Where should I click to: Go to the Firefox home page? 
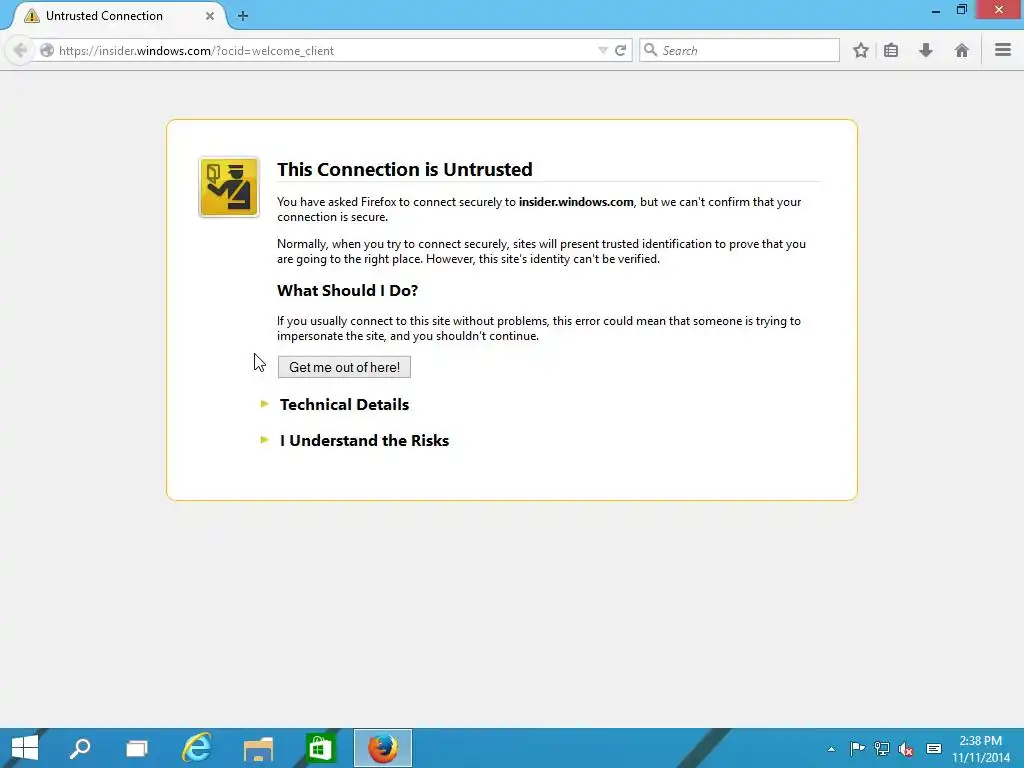coord(961,50)
